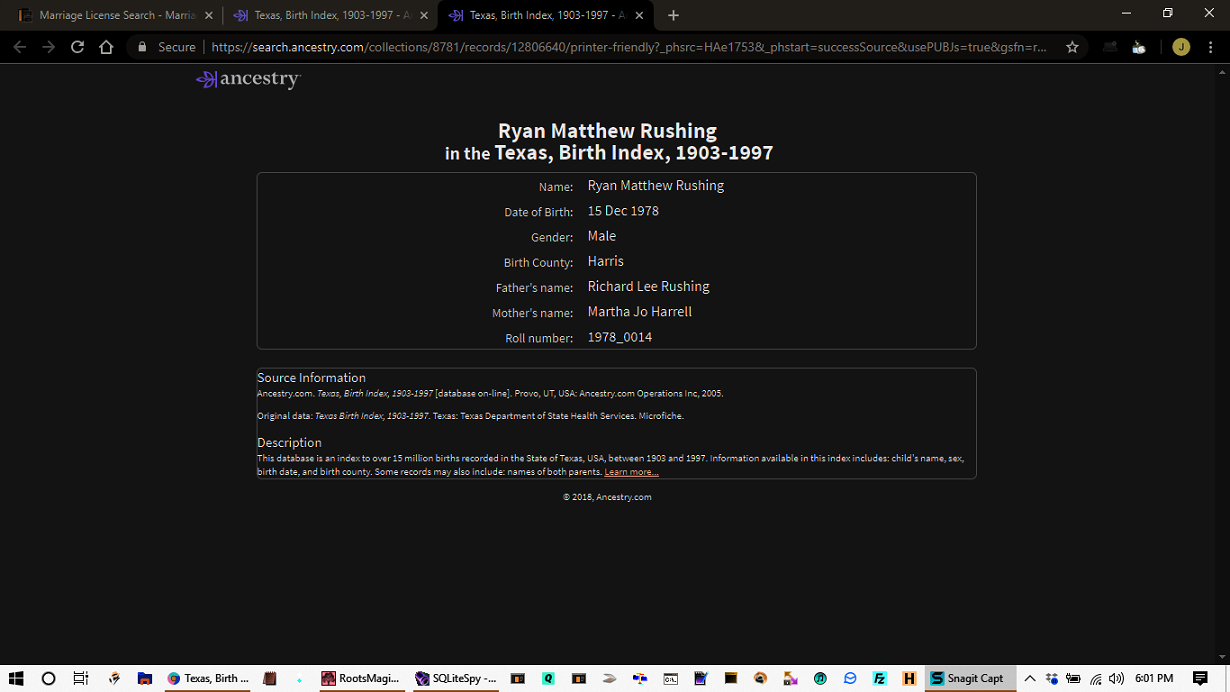Bookmark this page with the star icon
The image size is (1230, 692).
click(1072, 47)
